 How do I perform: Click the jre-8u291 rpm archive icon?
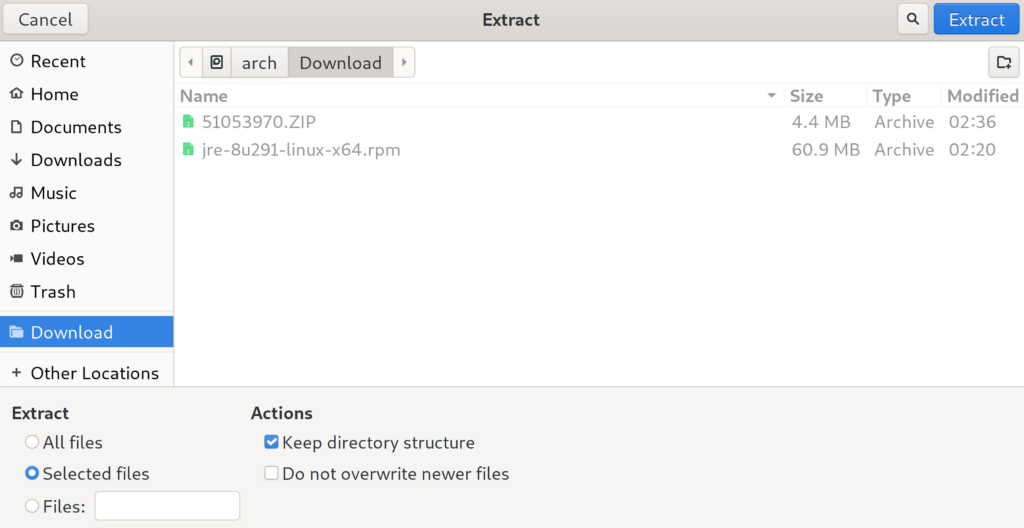[188, 150]
